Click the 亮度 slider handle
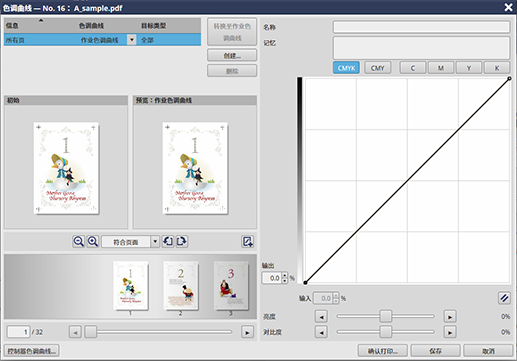Image resolution: width=517 pixels, height=361 pixels. pyautogui.click(x=386, y=316)
